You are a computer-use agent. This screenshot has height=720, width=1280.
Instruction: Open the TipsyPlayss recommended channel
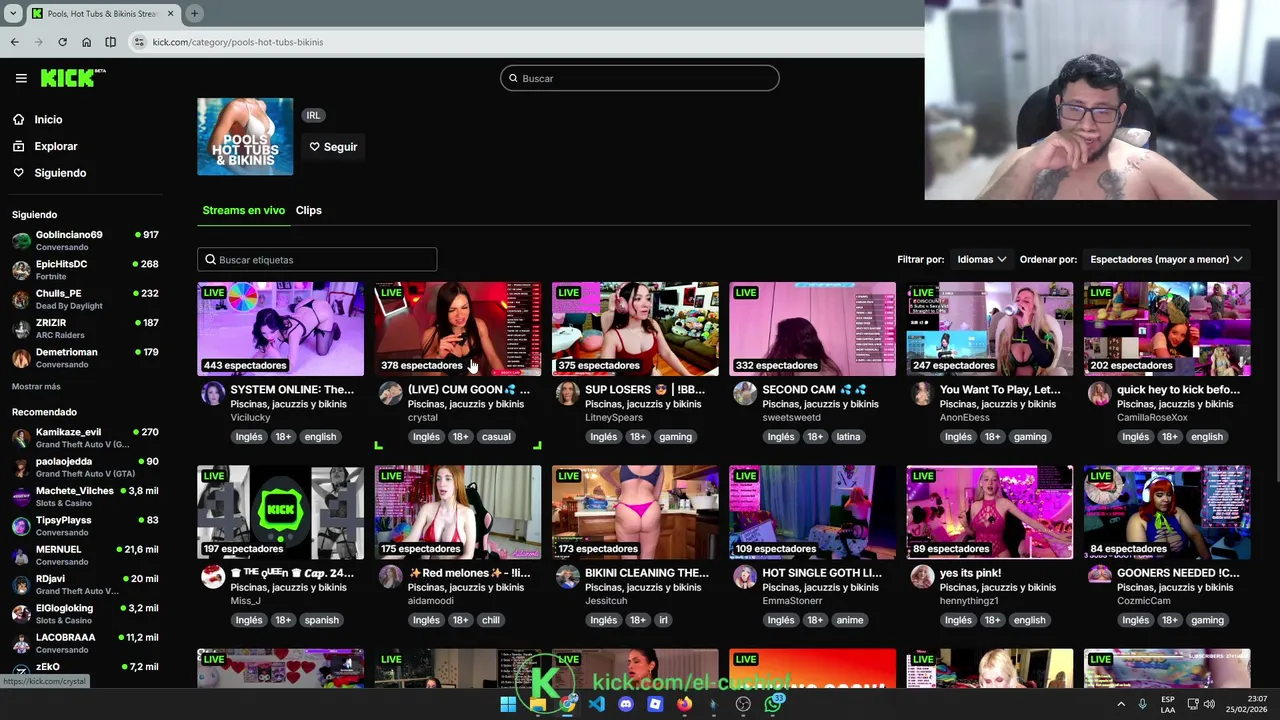86,526
